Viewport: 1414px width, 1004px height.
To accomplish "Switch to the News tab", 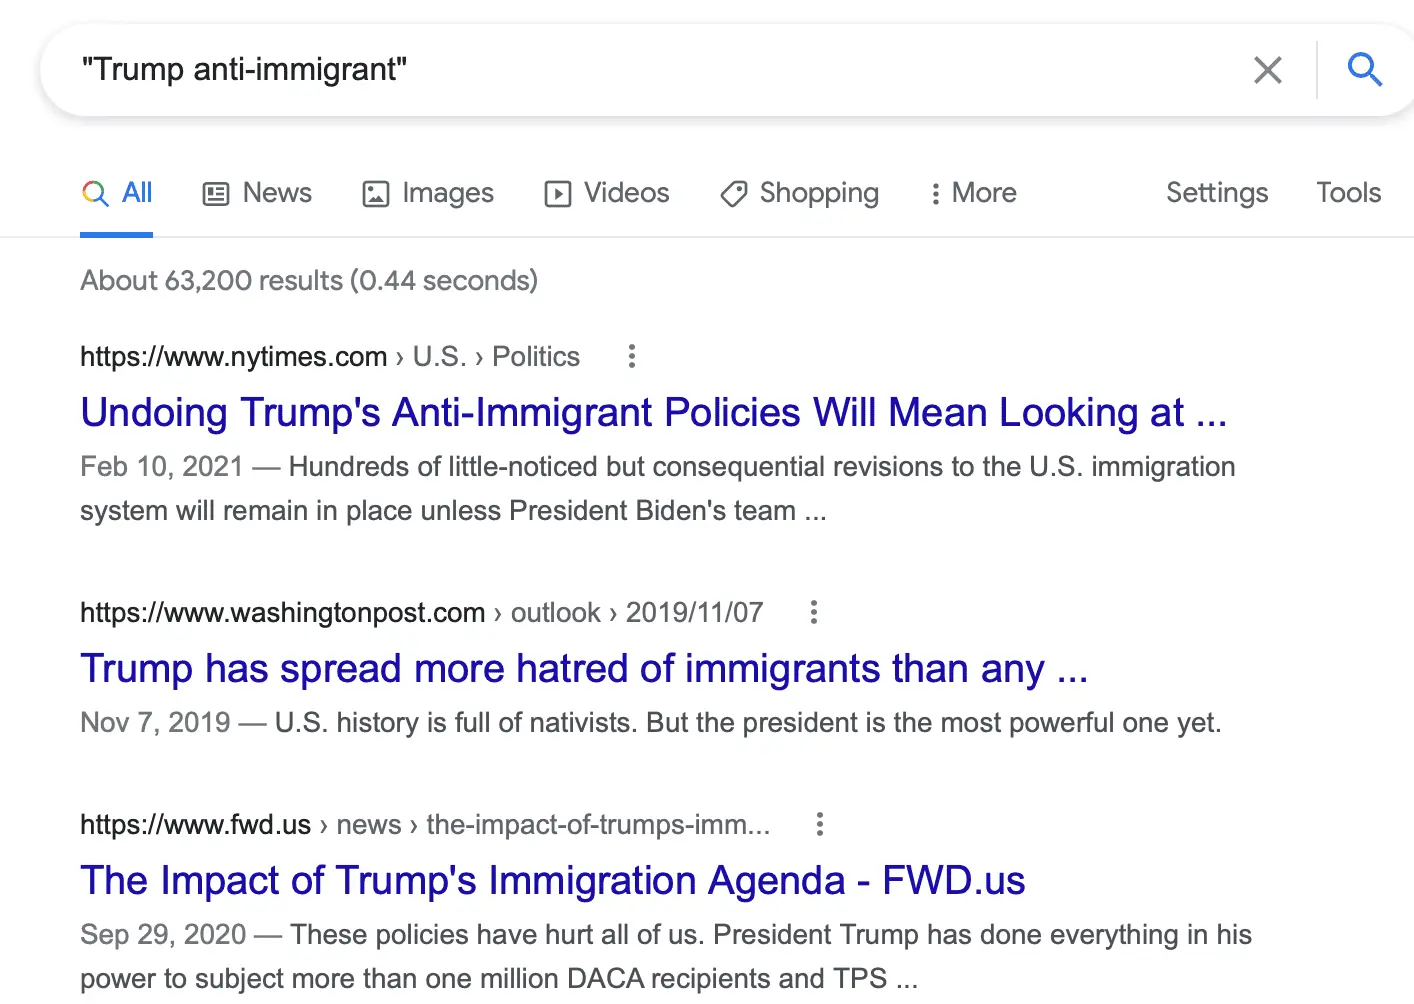I will (x=258, y=193).
